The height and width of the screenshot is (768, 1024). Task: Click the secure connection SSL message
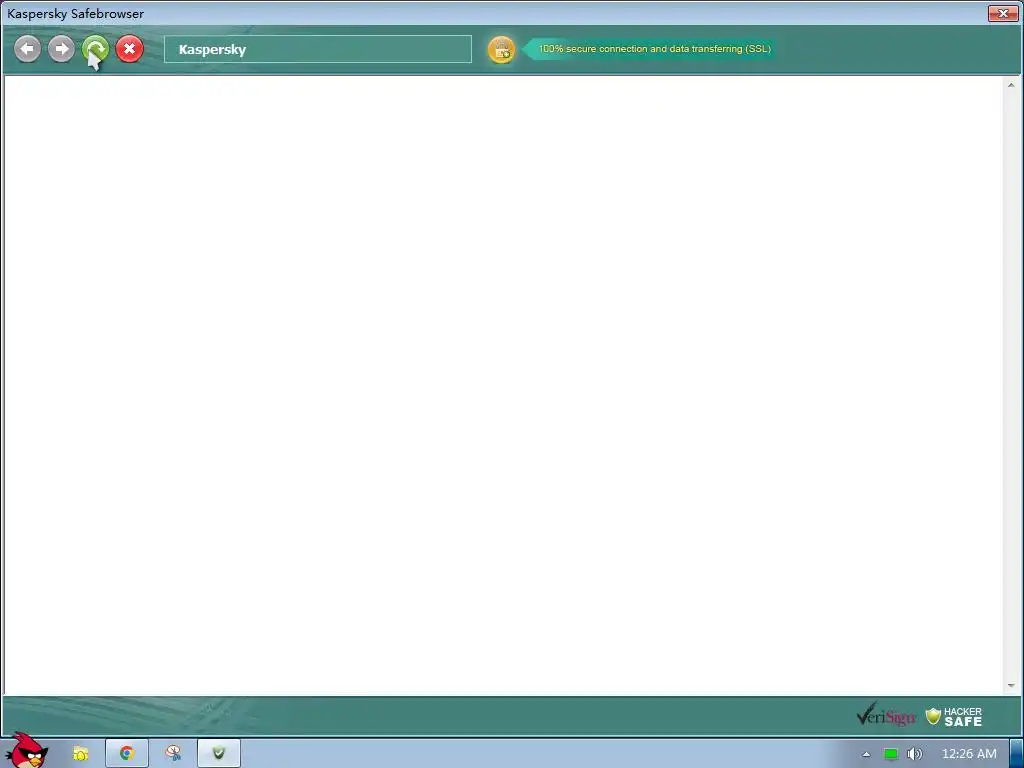coord(654,49)
